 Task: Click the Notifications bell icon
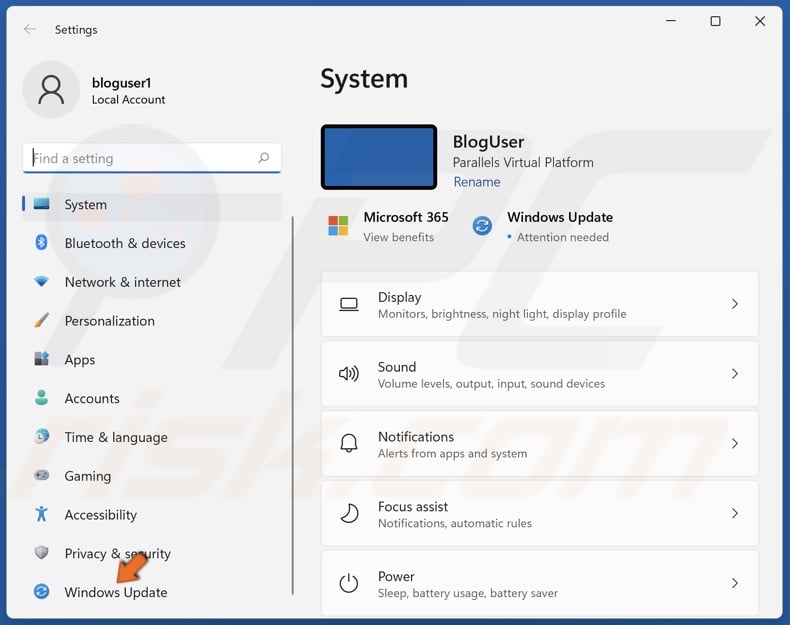point(349,444)
